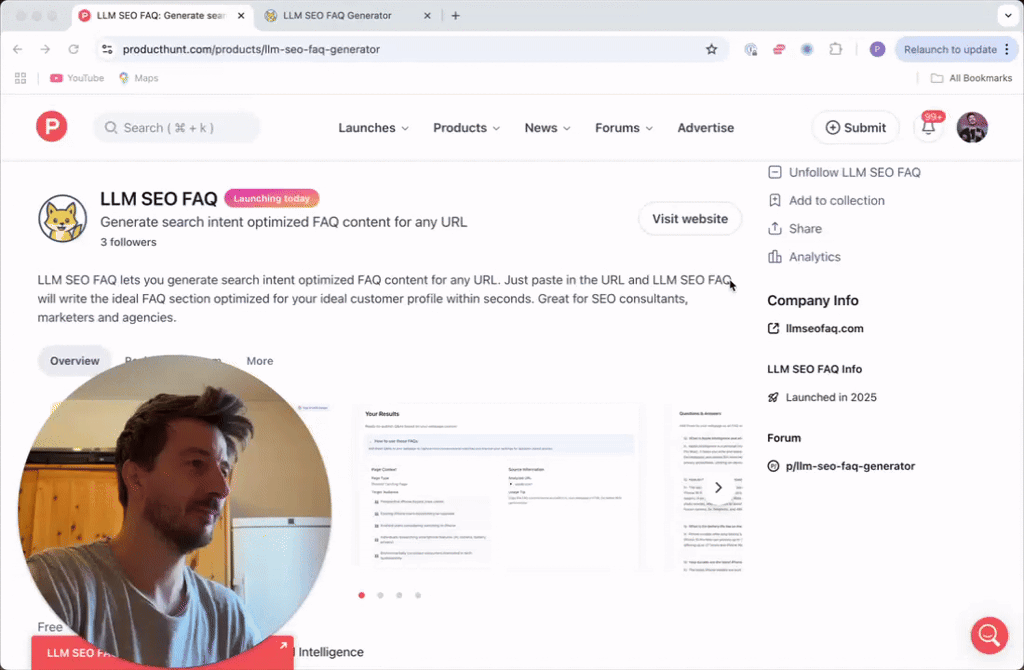Open the red LLM SEO FAQ banner arrow

[x=283, y=646]
